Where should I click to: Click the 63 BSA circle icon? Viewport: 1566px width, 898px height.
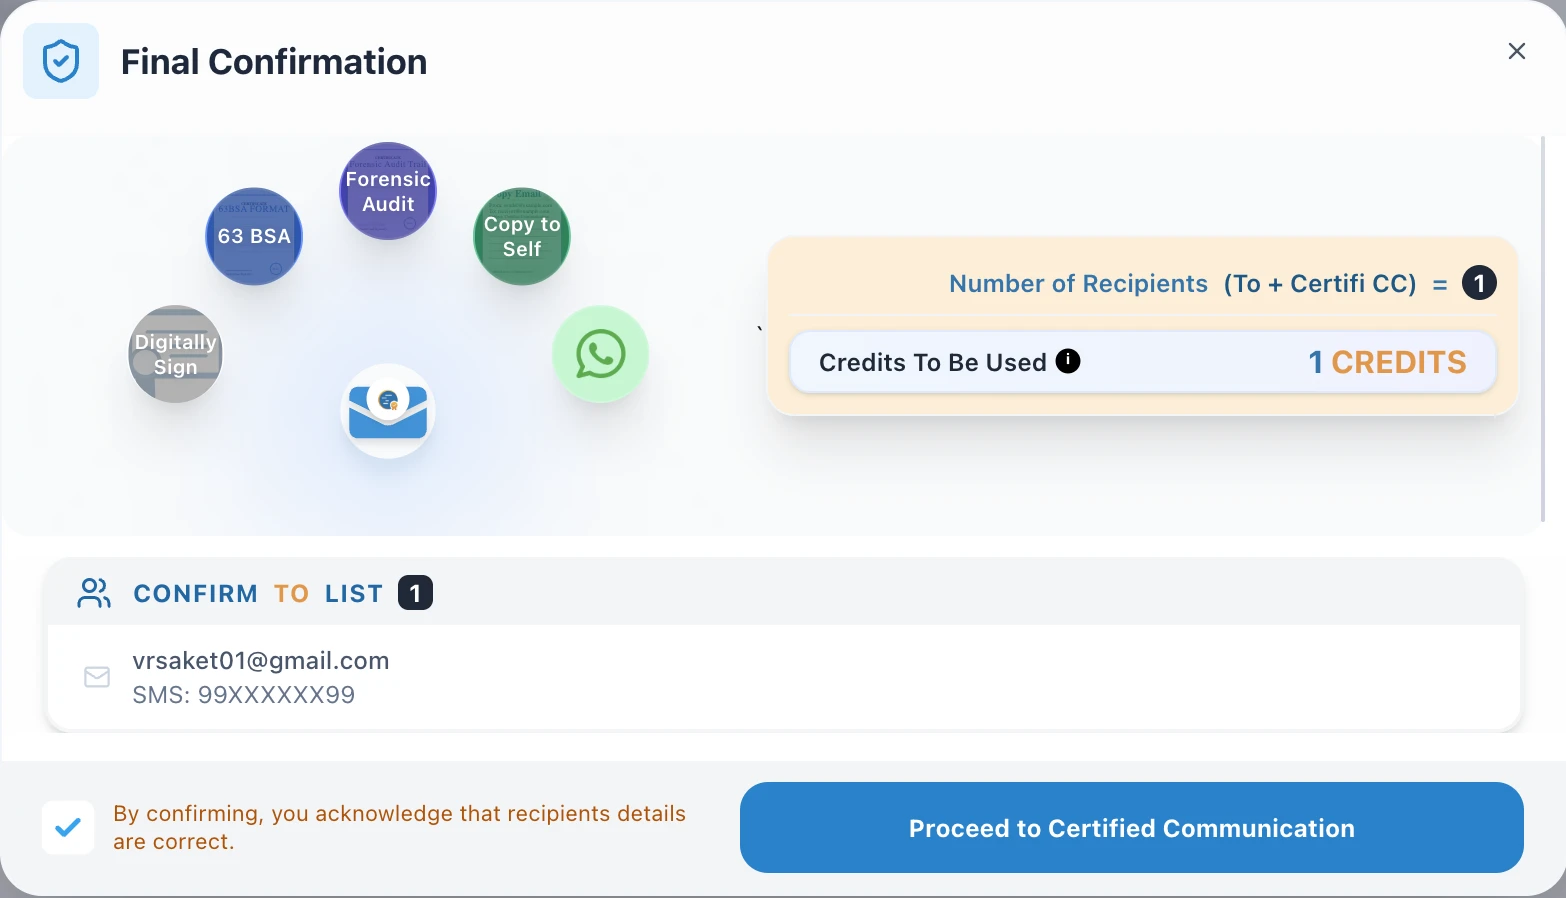pyautogui.click(x=254, y=236)
